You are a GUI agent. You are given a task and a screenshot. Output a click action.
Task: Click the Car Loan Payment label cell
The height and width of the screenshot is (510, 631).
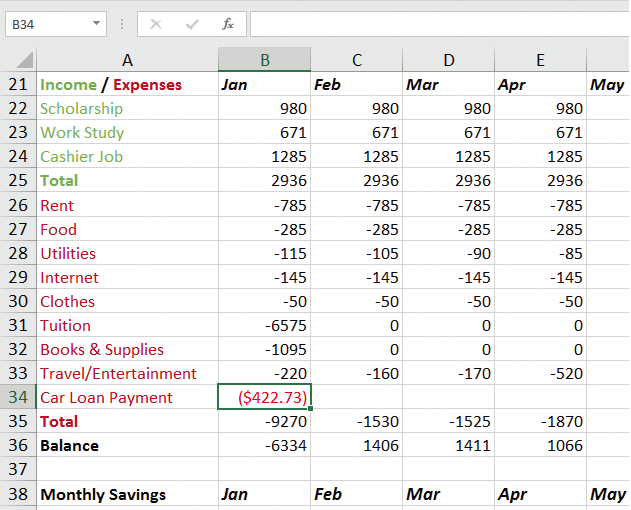pyautogui.click(x=128, y=397)
